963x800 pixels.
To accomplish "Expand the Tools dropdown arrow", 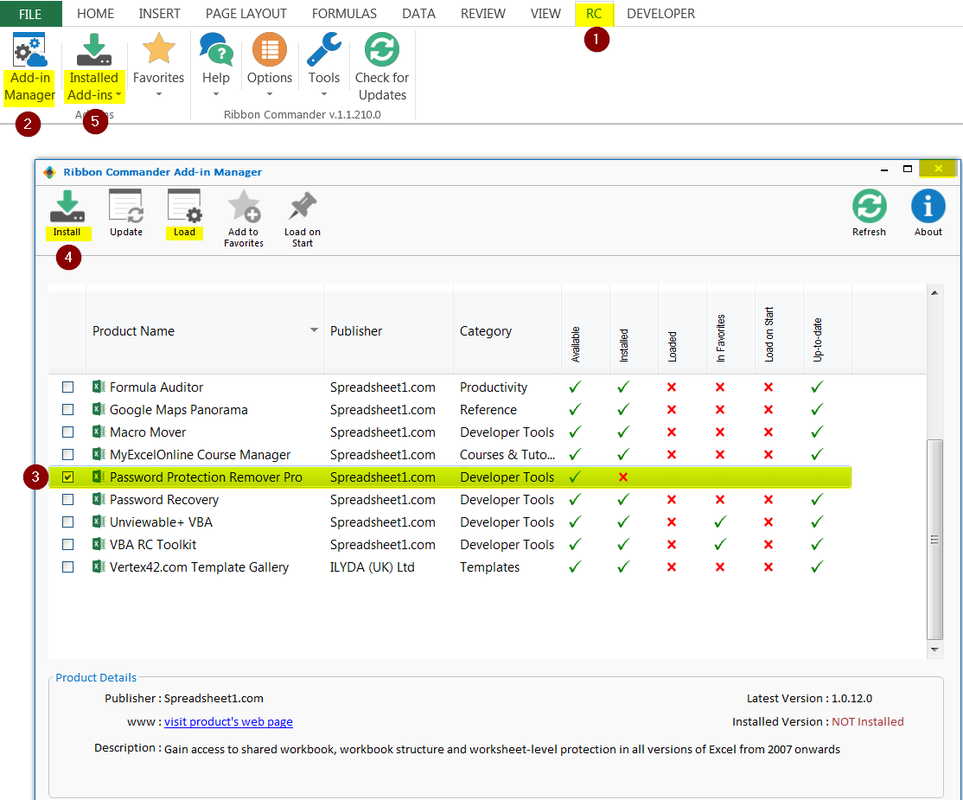I will click(x=324, y=95).
